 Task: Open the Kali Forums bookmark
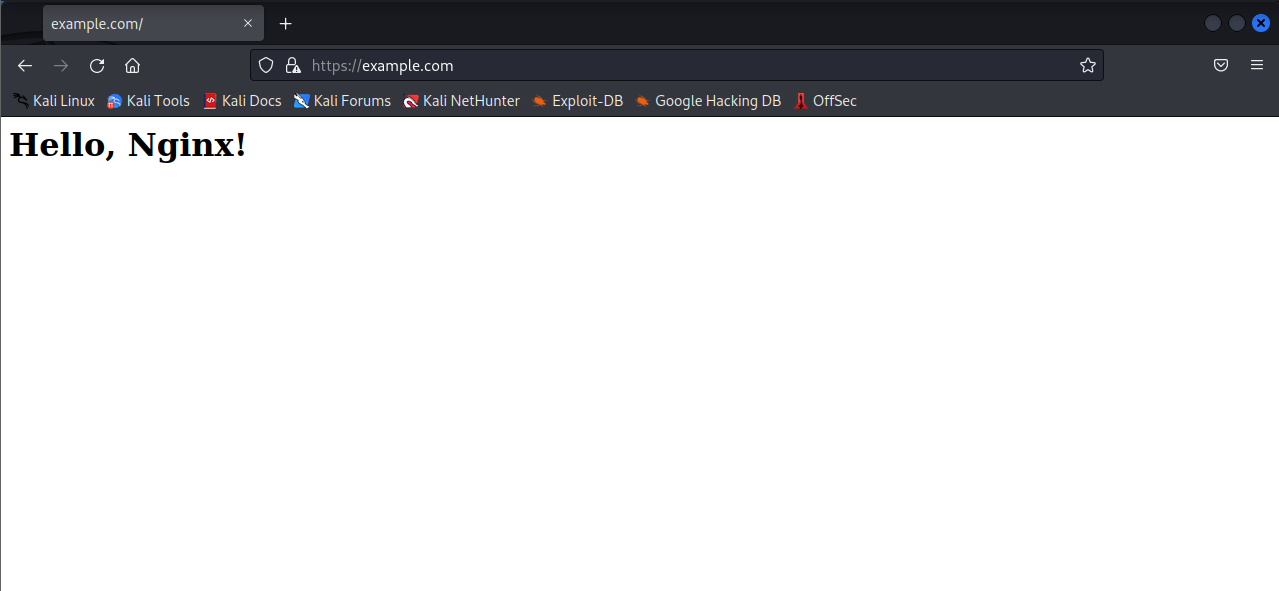point(342,101)
